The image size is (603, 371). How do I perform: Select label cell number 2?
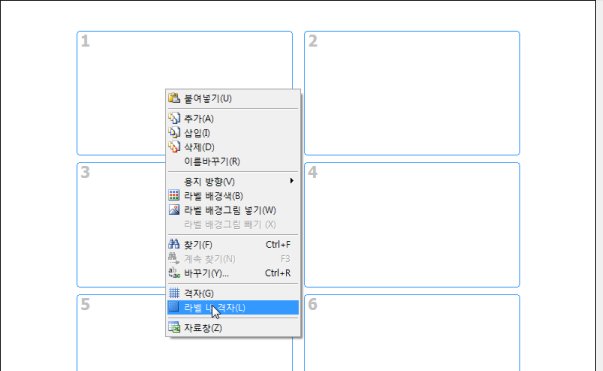point(412,93)
